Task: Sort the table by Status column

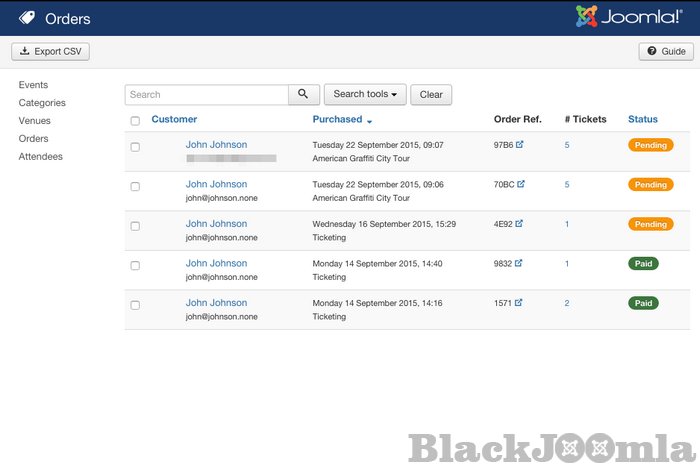Action: click(x=643, y=120)
